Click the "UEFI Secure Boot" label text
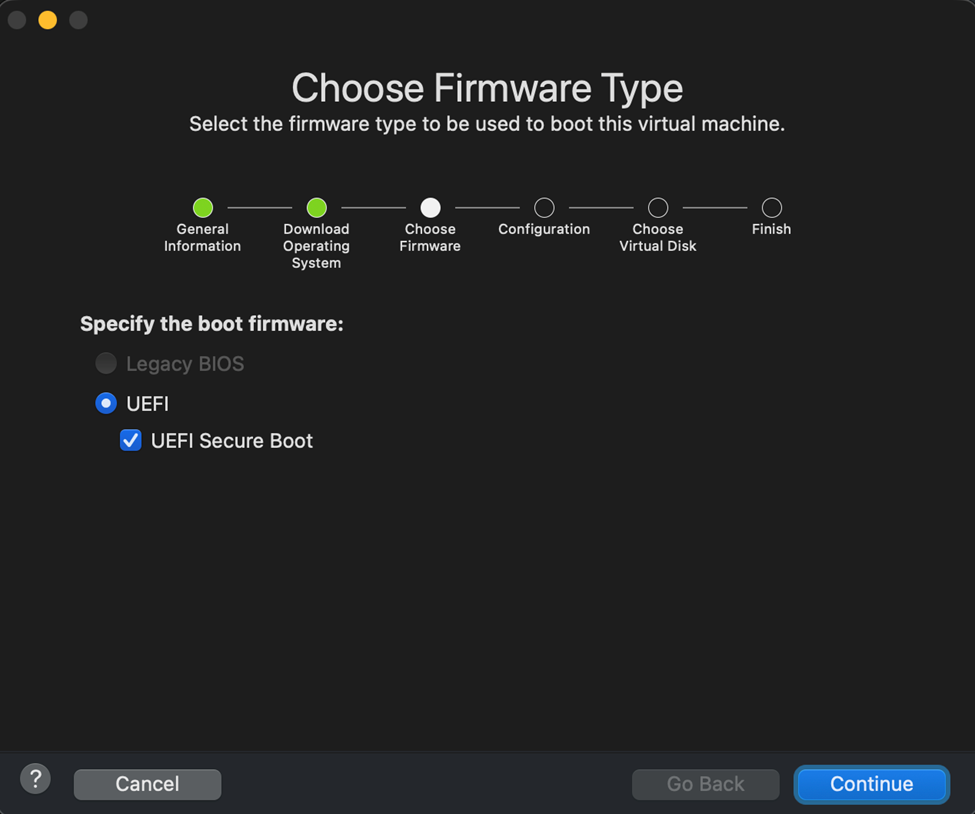The width and height of the screenshot is (975, 814). tap(232, 441)
